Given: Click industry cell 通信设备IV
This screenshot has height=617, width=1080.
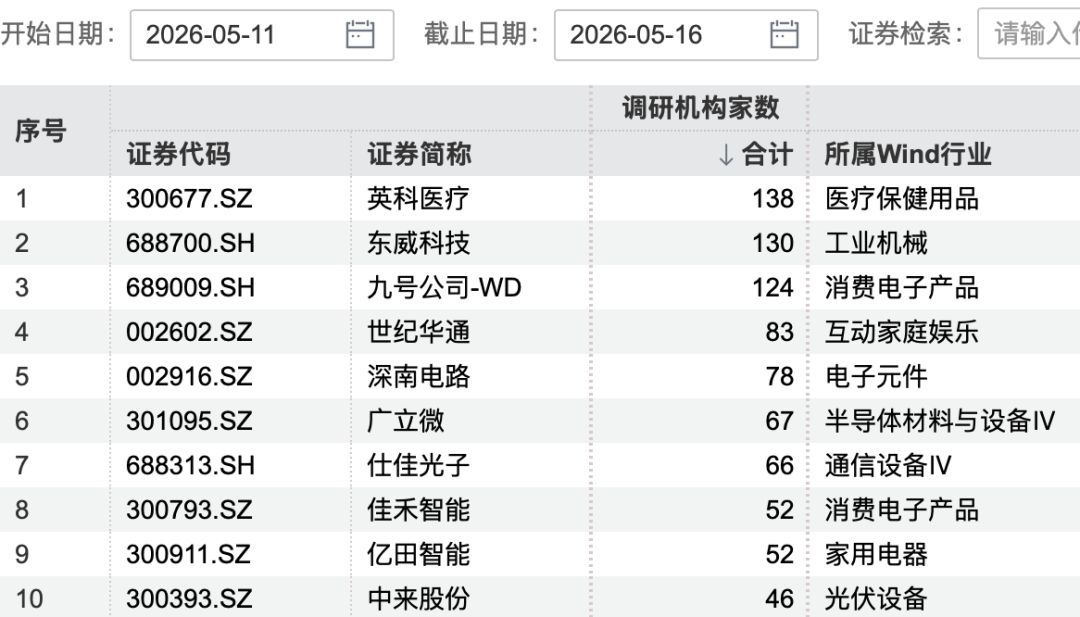Looking at the screenshot, I should click(888, 466).
